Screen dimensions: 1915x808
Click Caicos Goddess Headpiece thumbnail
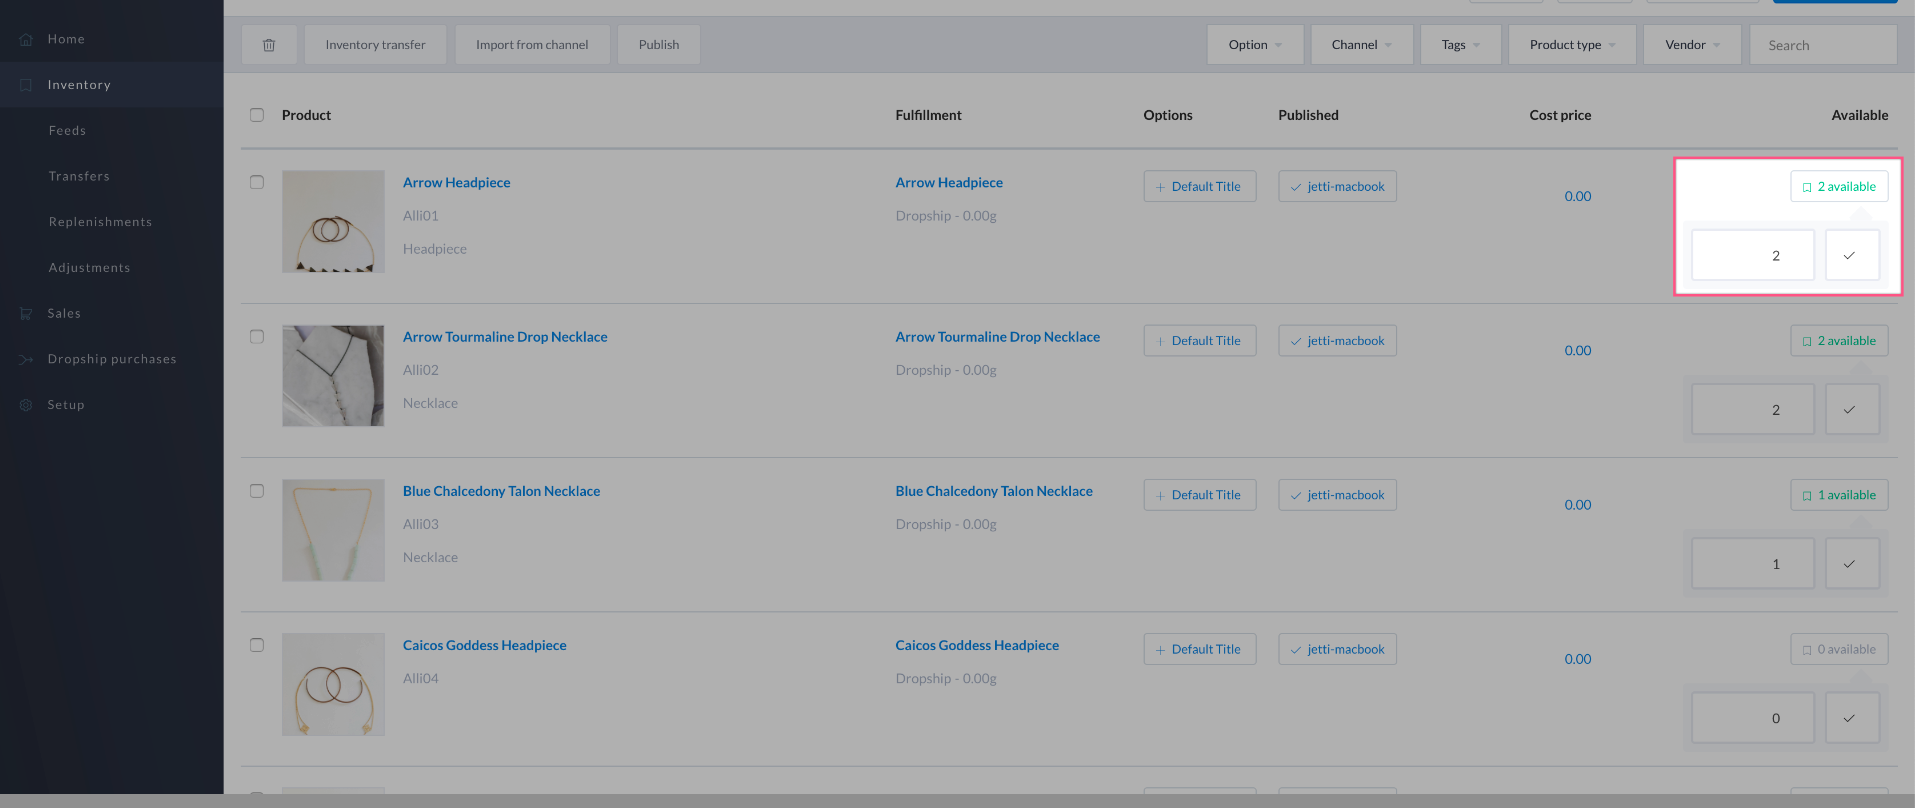pyautogui.click(x=333, y=684)
